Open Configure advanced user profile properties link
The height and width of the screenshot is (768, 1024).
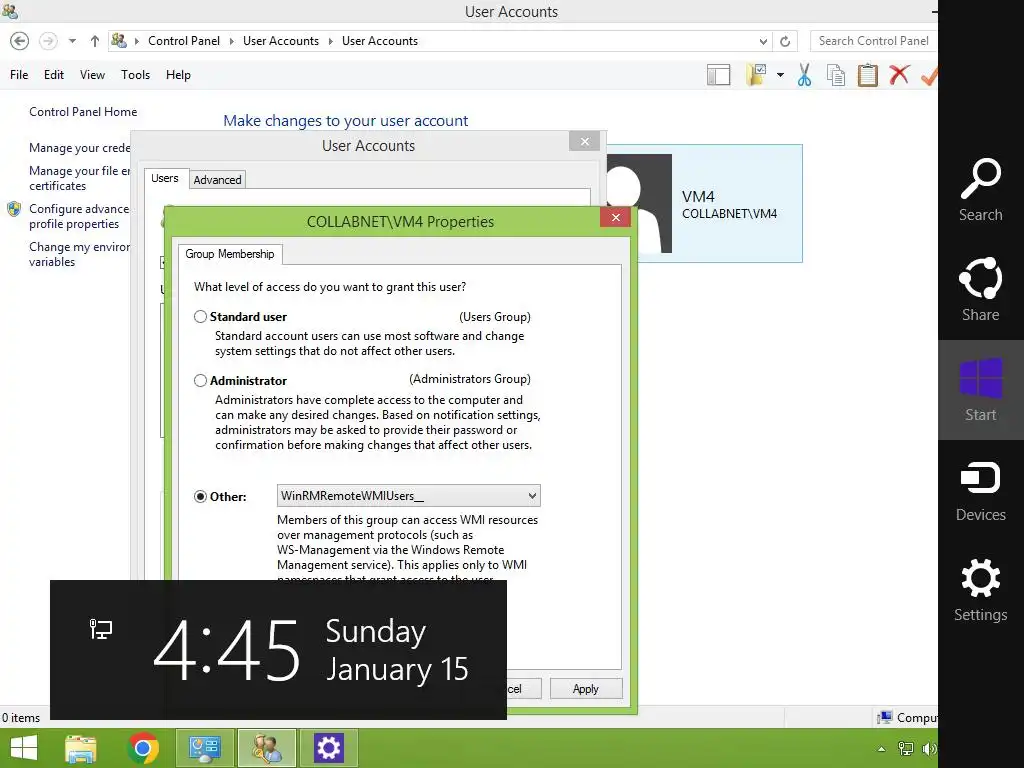pos(79,216)
